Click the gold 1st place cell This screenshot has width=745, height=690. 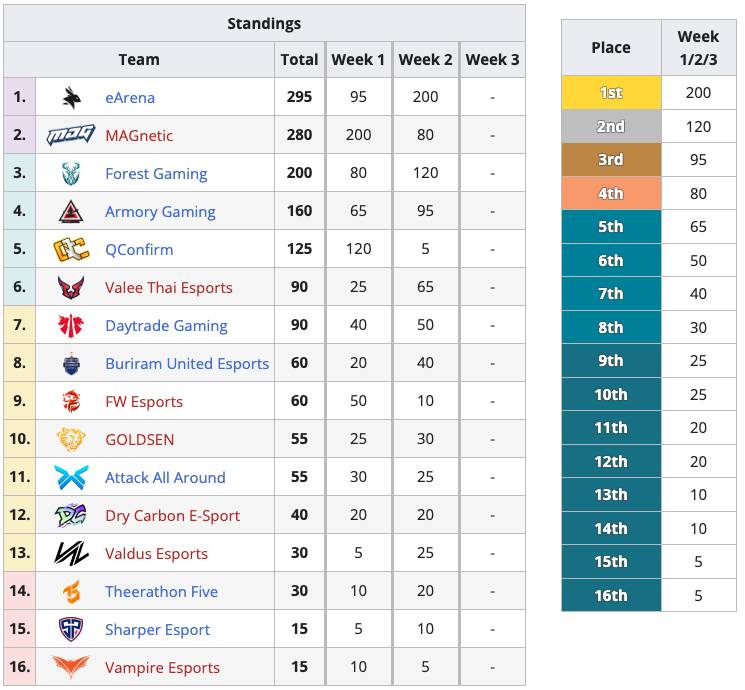pos(611,93)
